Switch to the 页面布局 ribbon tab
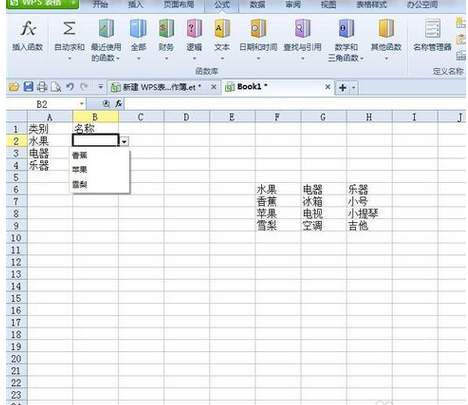Image resolution: width=468 pixels, height=405 pixels. coord(179,5)
